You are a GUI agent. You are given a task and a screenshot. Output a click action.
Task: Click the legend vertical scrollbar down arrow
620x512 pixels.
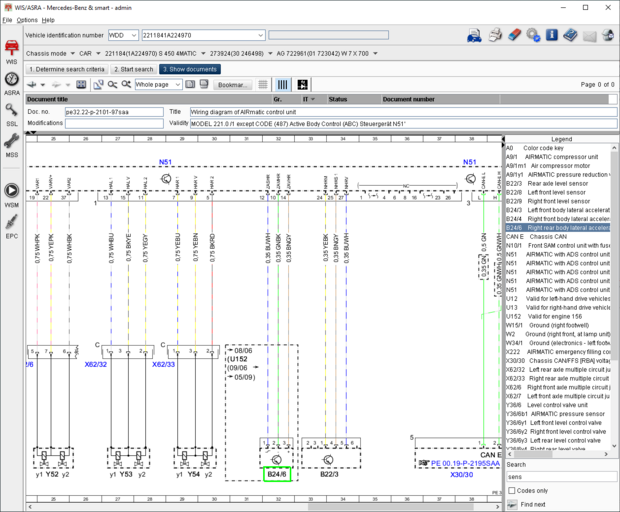click(x=614, y=446)
